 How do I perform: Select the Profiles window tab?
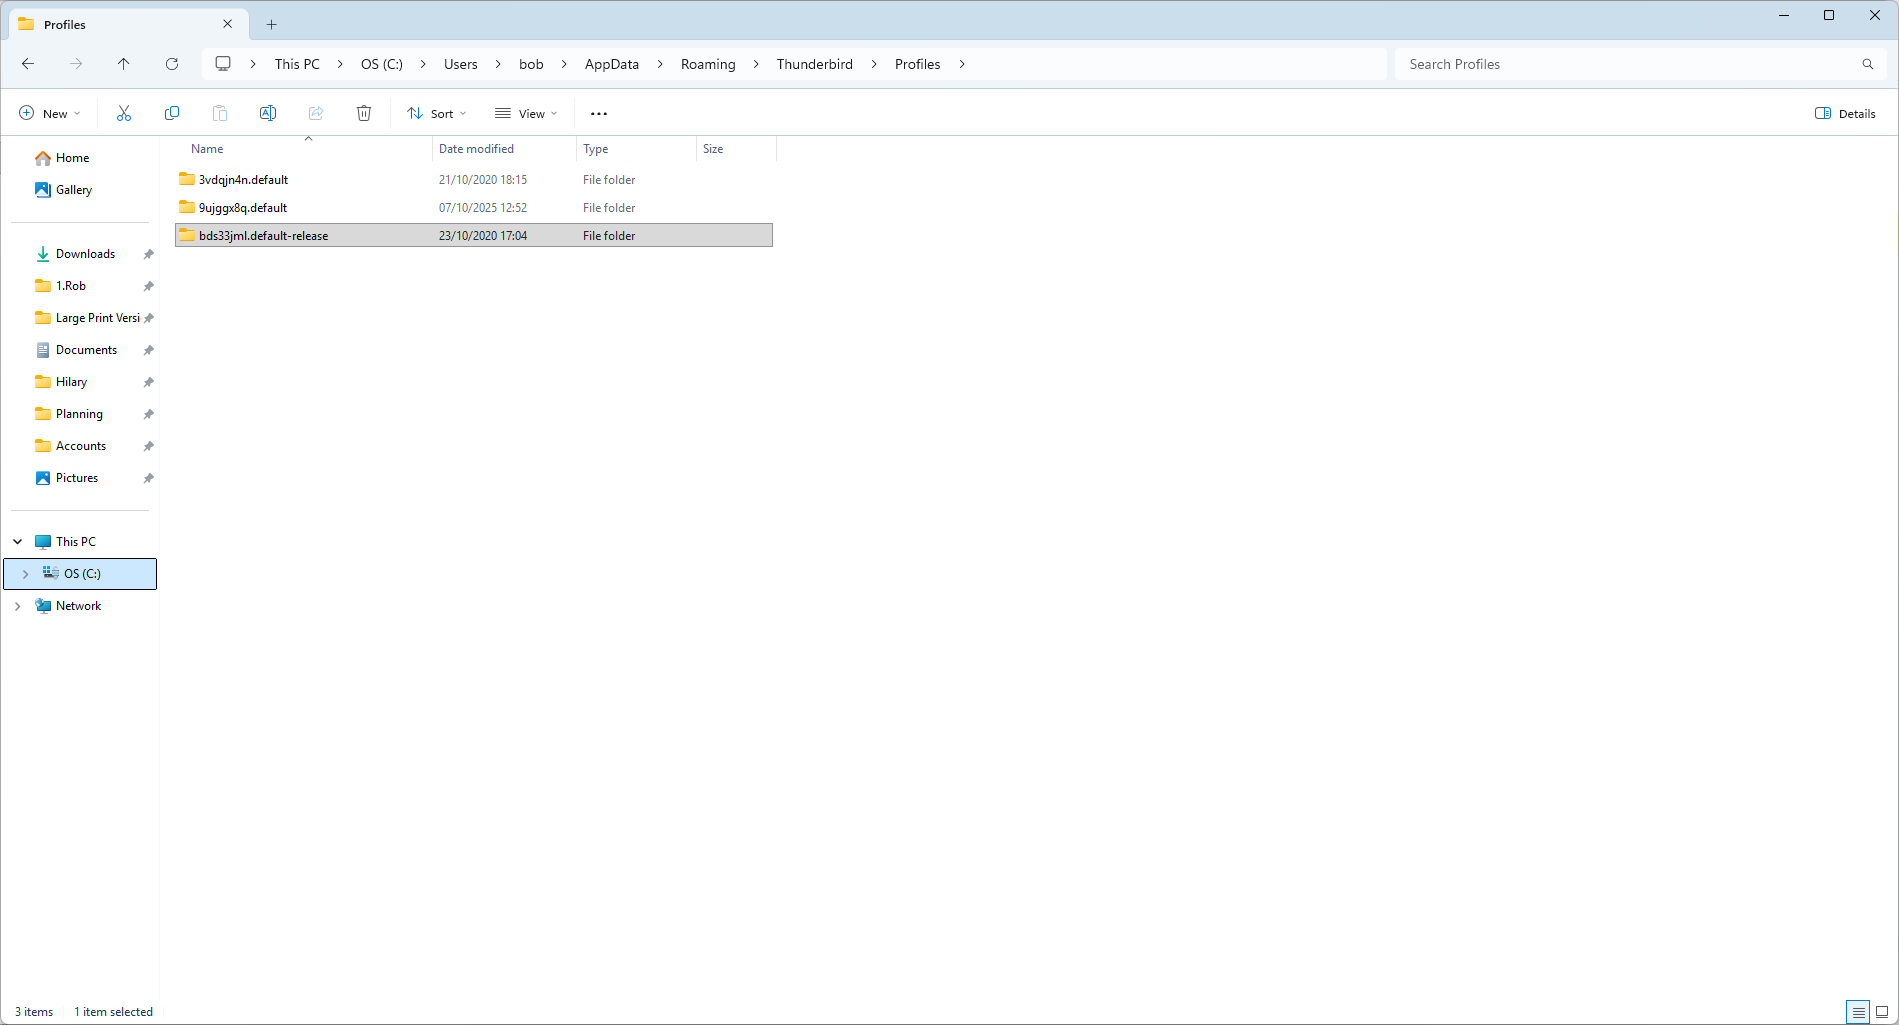pos(127,25)
